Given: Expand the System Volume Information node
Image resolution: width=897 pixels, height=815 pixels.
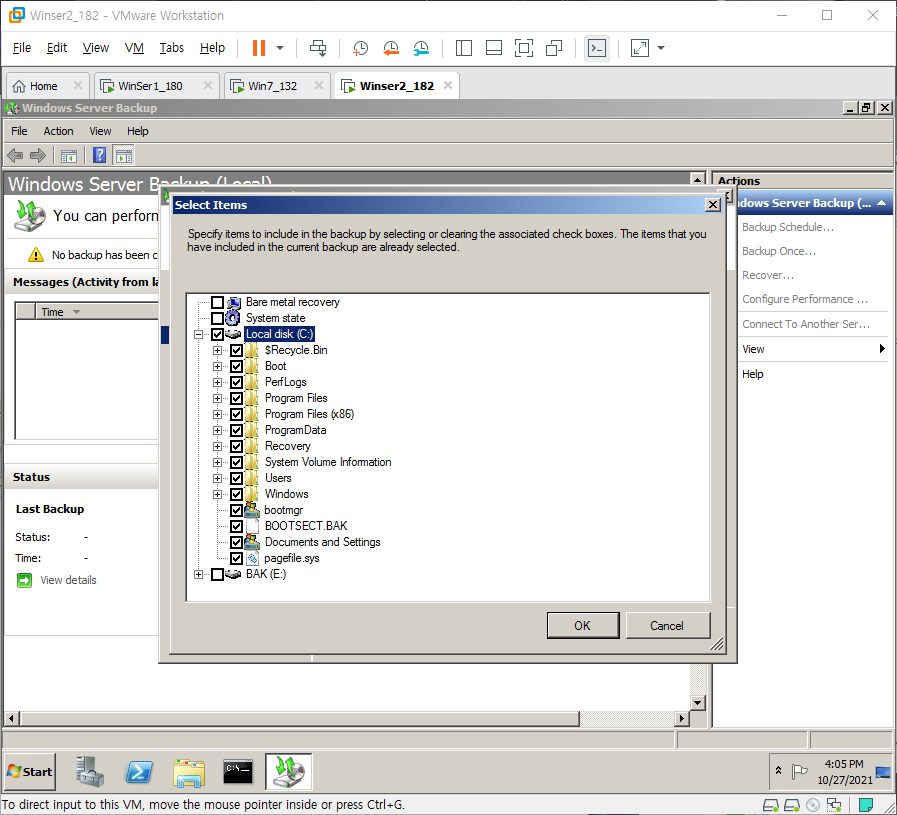Looking at the screenshot, I should tap(217, 462).
